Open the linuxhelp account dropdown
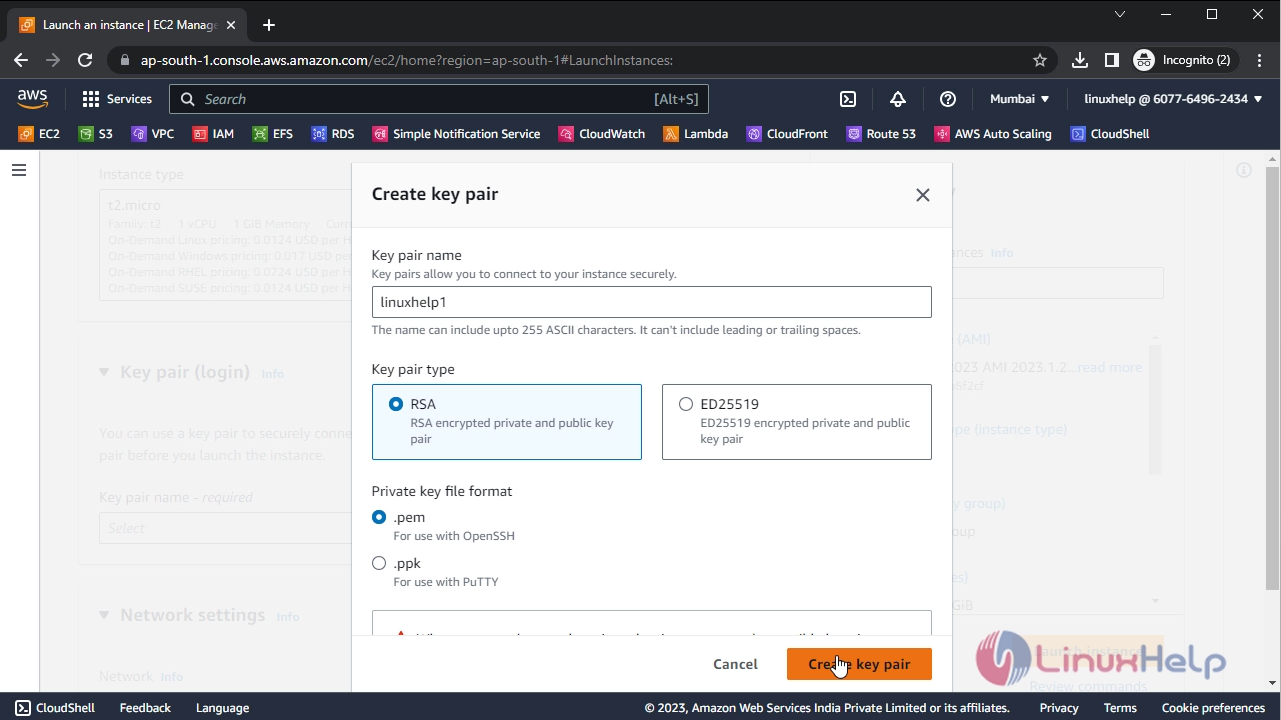 1173,99
